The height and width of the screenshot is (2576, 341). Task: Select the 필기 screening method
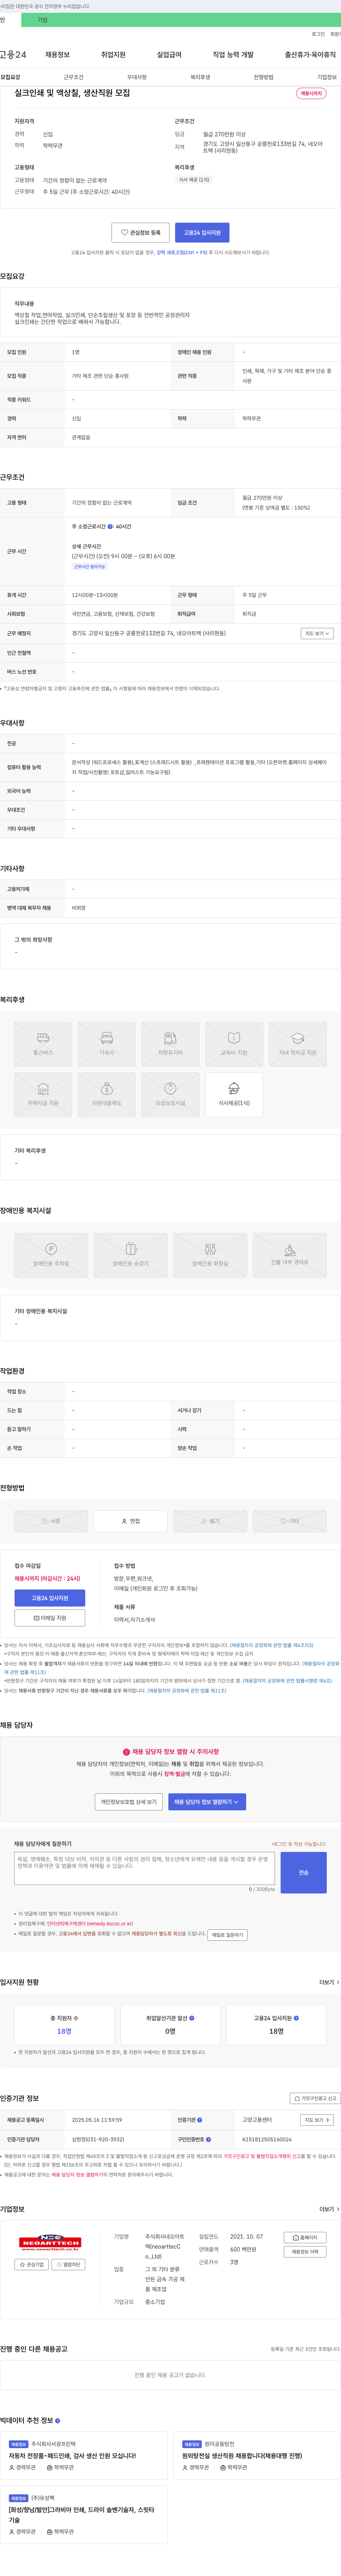click(210, 1521)
